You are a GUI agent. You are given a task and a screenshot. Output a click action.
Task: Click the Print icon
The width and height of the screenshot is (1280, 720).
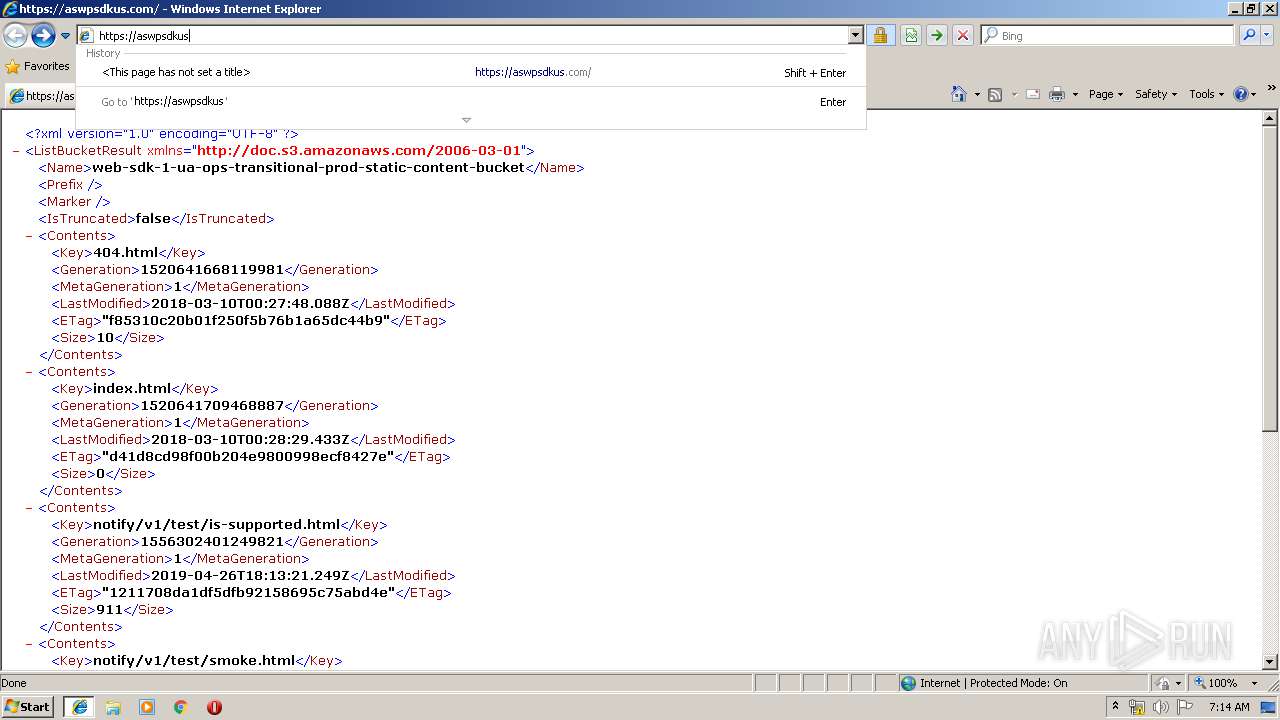click(1057, 94)
